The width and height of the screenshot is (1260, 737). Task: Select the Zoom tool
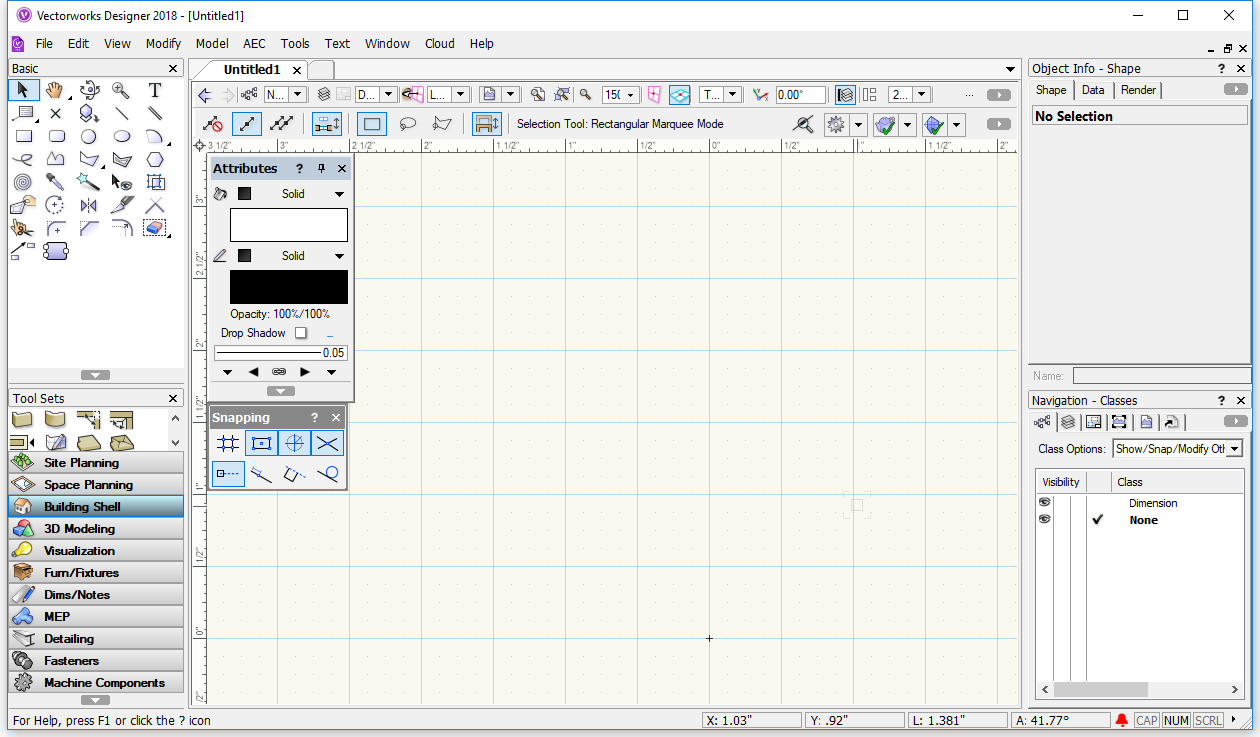pos(121,90)
